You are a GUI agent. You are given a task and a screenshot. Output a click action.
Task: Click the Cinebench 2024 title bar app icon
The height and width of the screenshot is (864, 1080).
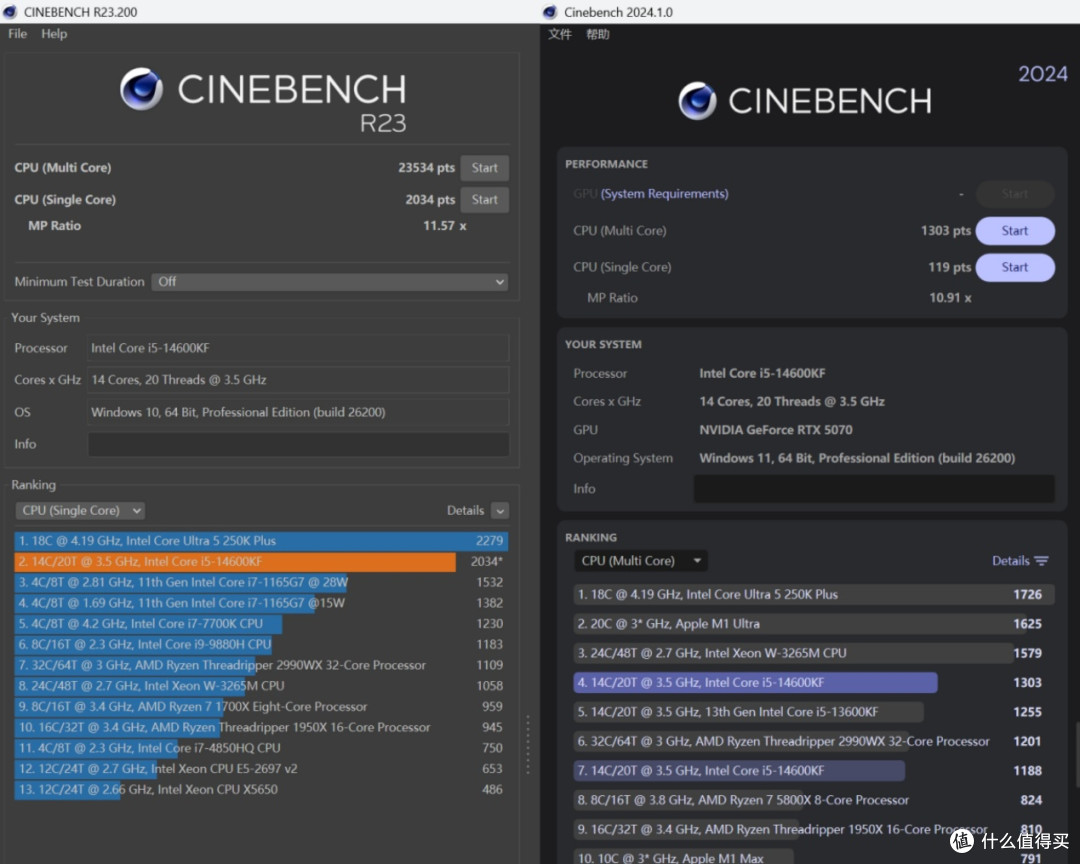point(550,12)
